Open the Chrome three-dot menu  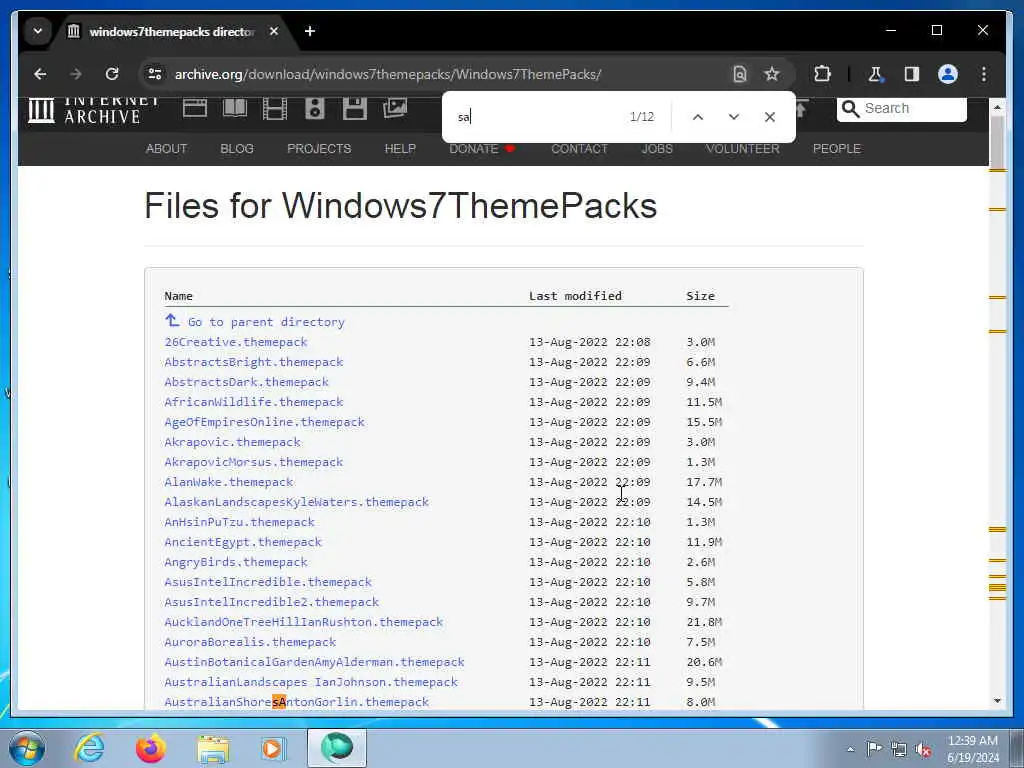[984, 74]
